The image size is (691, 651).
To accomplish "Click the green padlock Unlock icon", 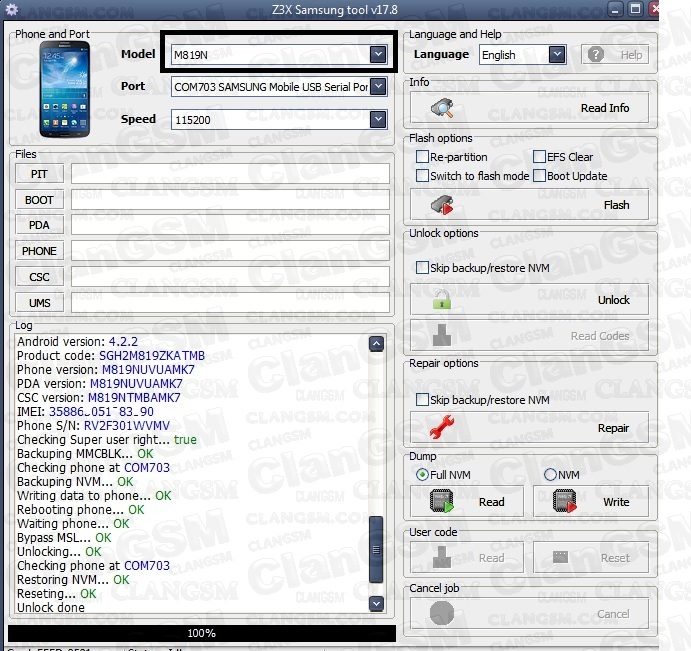I will click(442, 299).
